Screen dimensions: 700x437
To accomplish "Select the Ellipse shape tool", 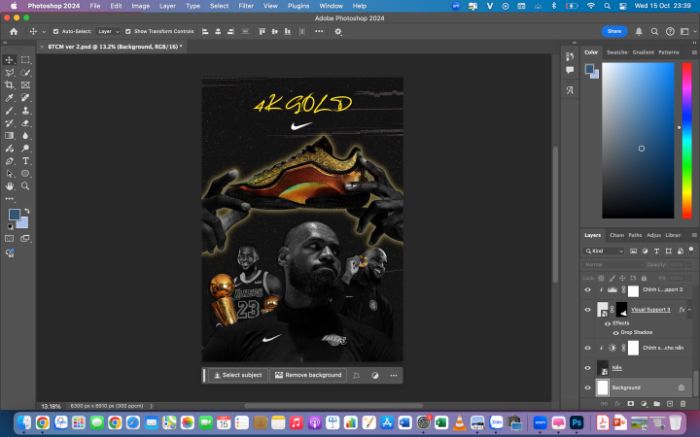I will click(25, 173).
